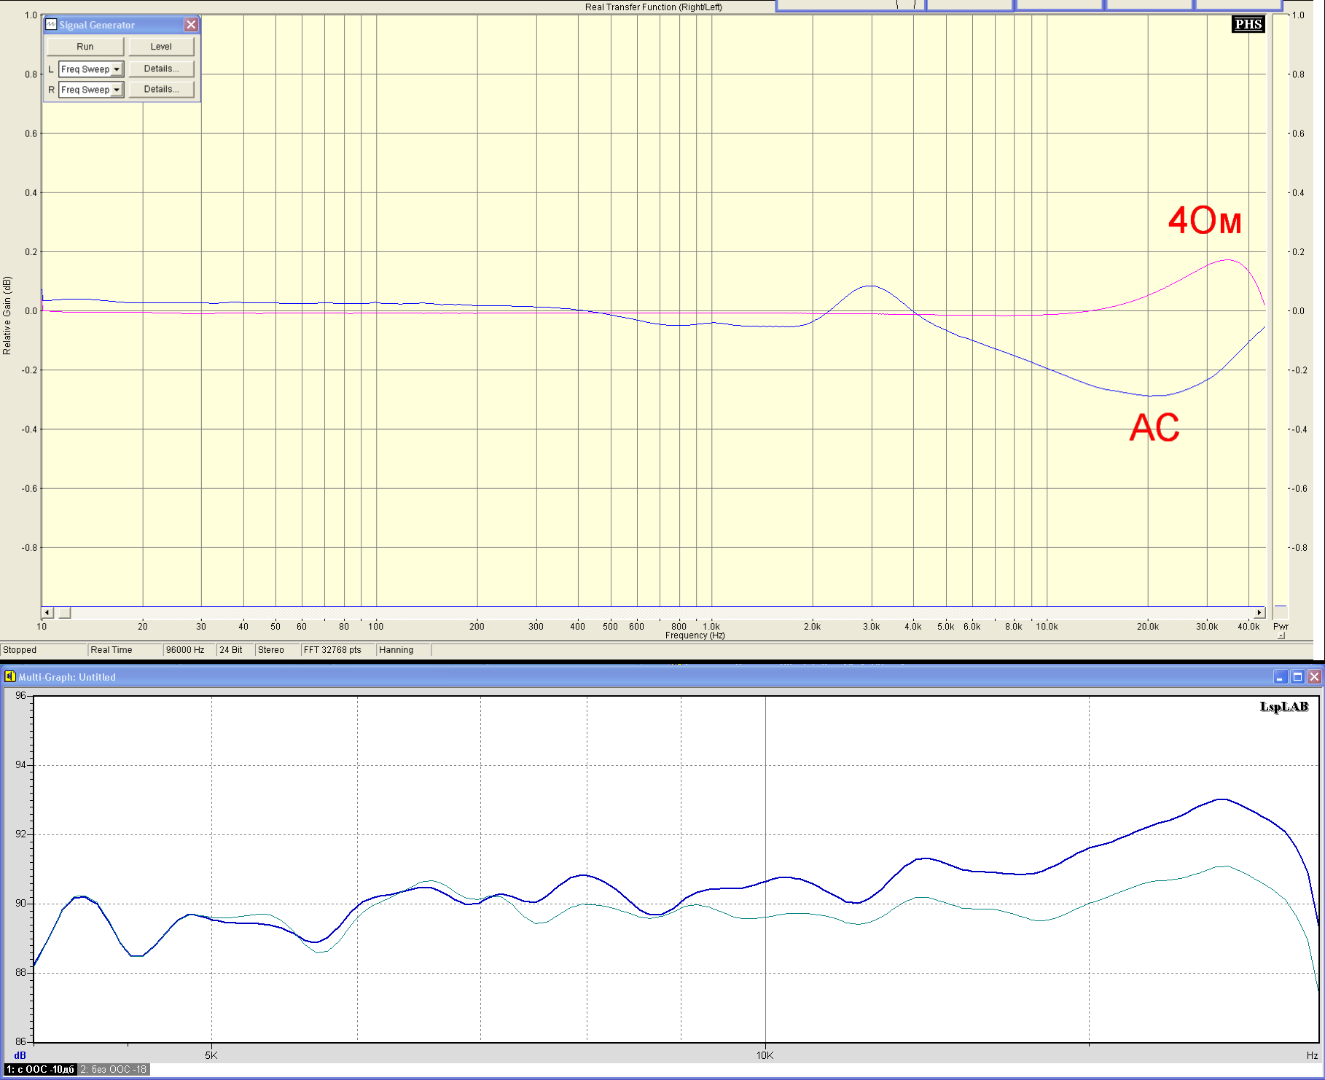Click the horizontal scrollbar thumb below the plot
Screen dimensions: 1325x1080
(x=64, y=612)
